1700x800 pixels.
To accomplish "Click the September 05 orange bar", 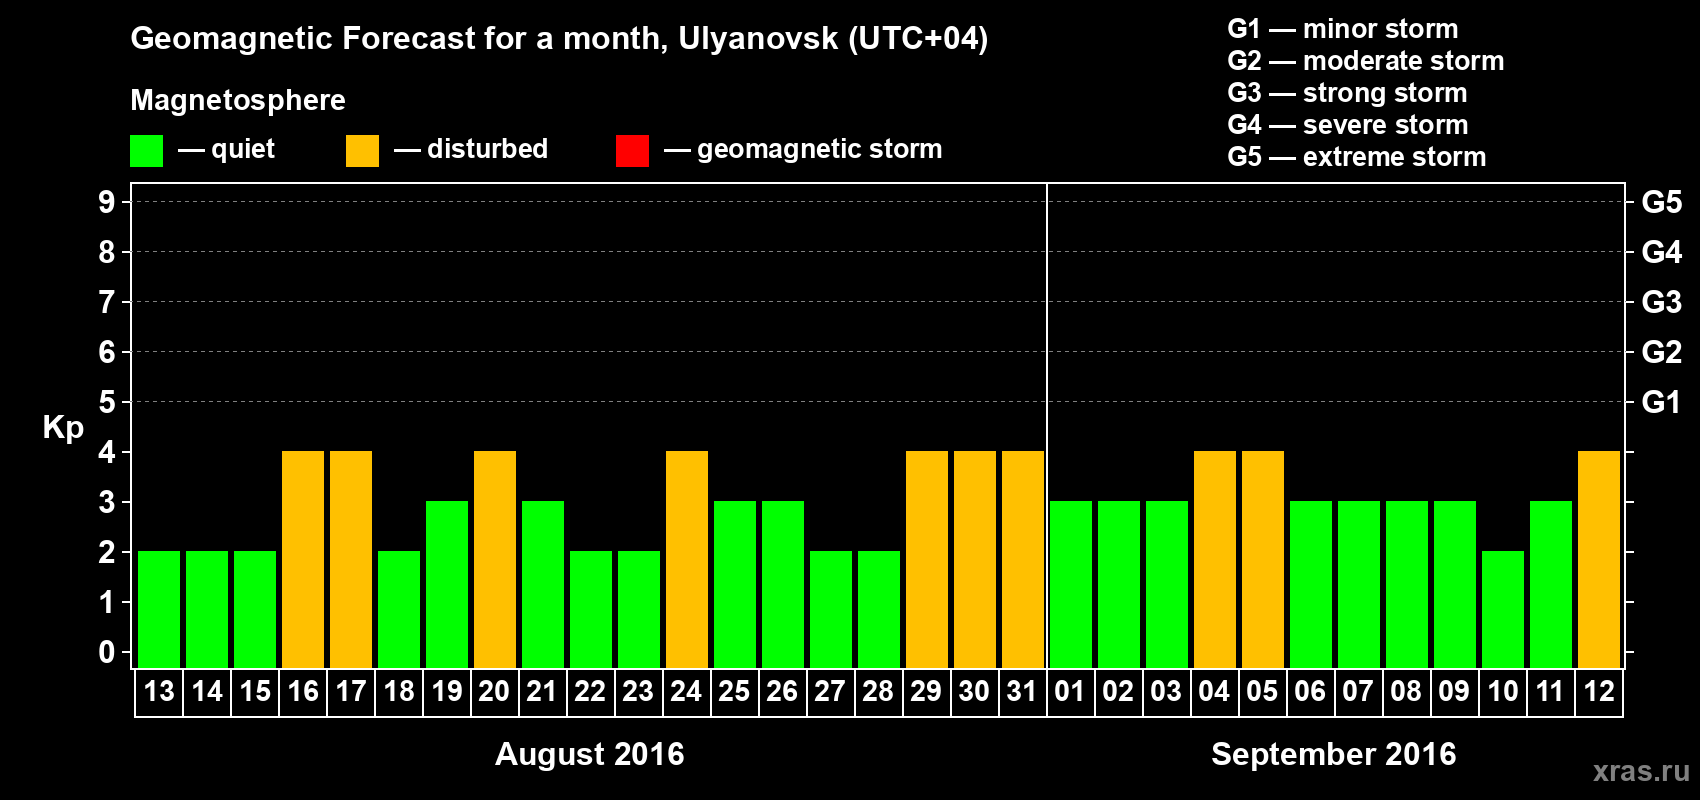I will [x=1263, y=559].
